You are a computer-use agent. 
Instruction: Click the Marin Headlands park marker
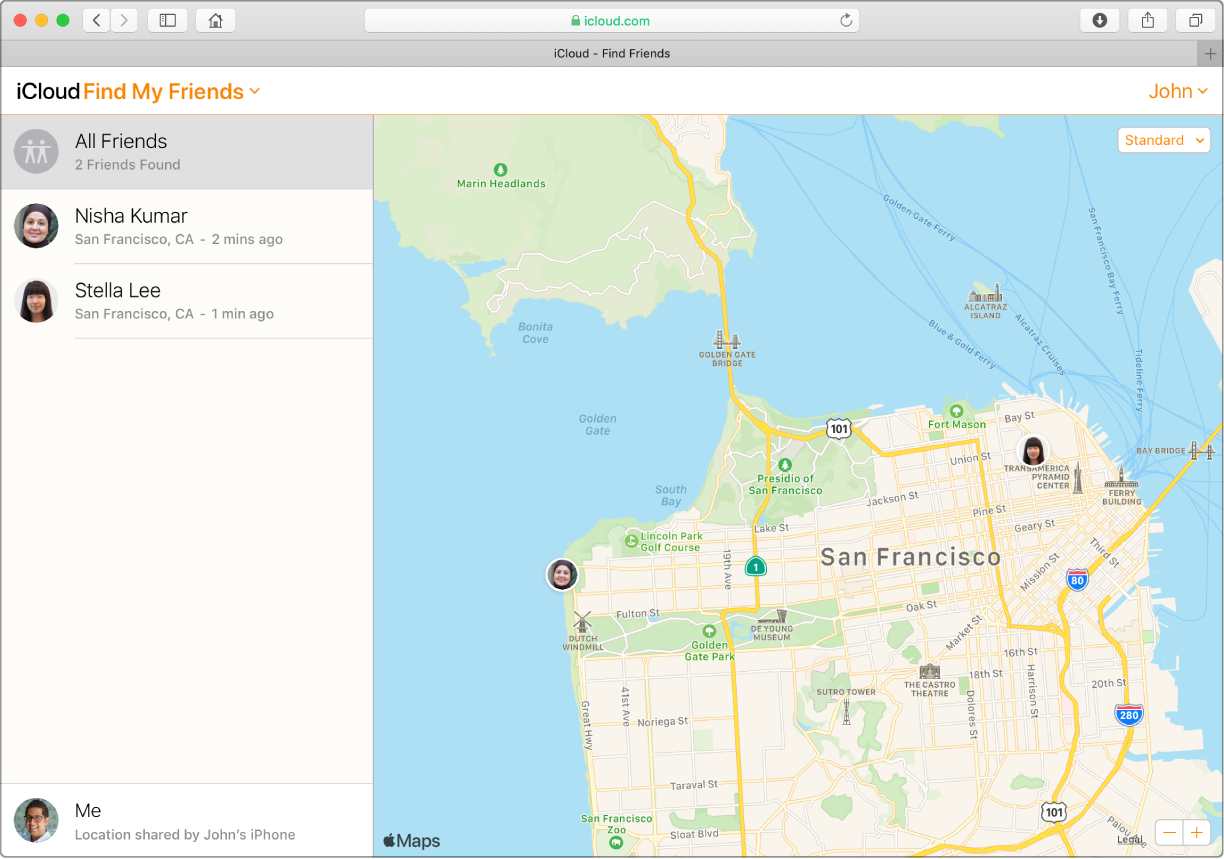coord(501,170)
